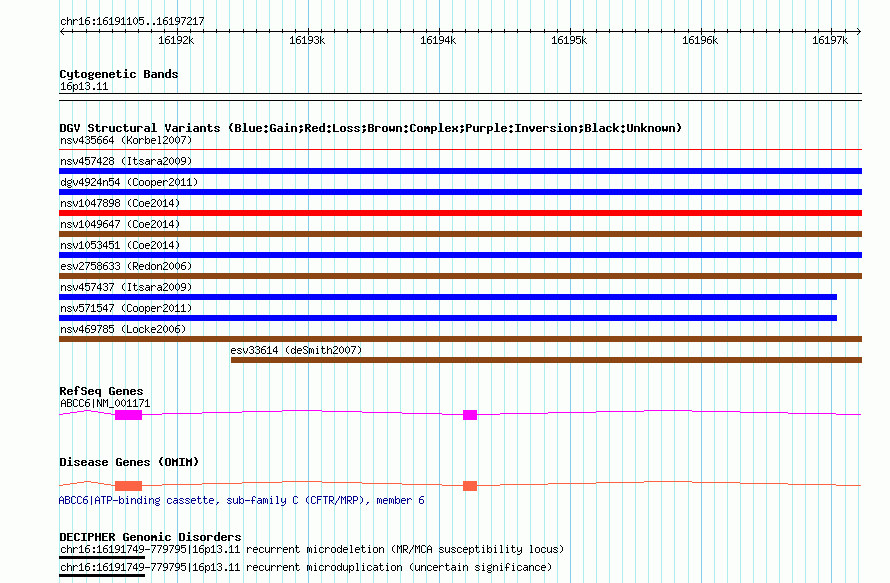
Task: Click the nsv435664 (Korbel2007) variant label
Action: point(126,140)
